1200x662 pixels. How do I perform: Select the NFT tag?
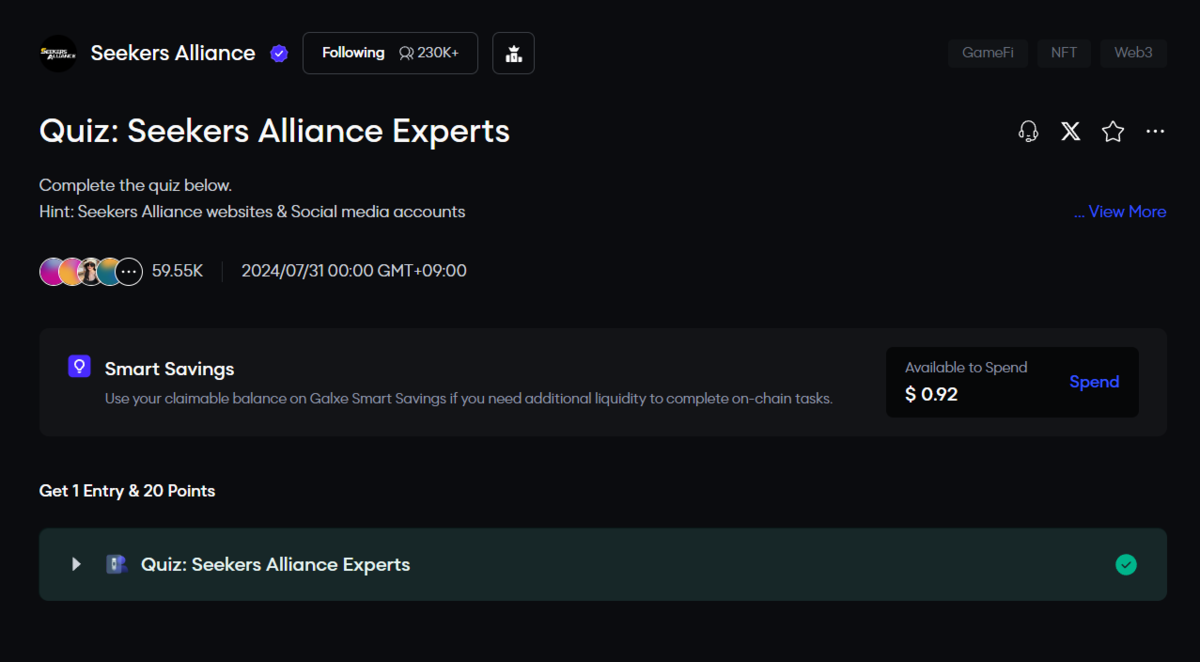point(1064,53)
